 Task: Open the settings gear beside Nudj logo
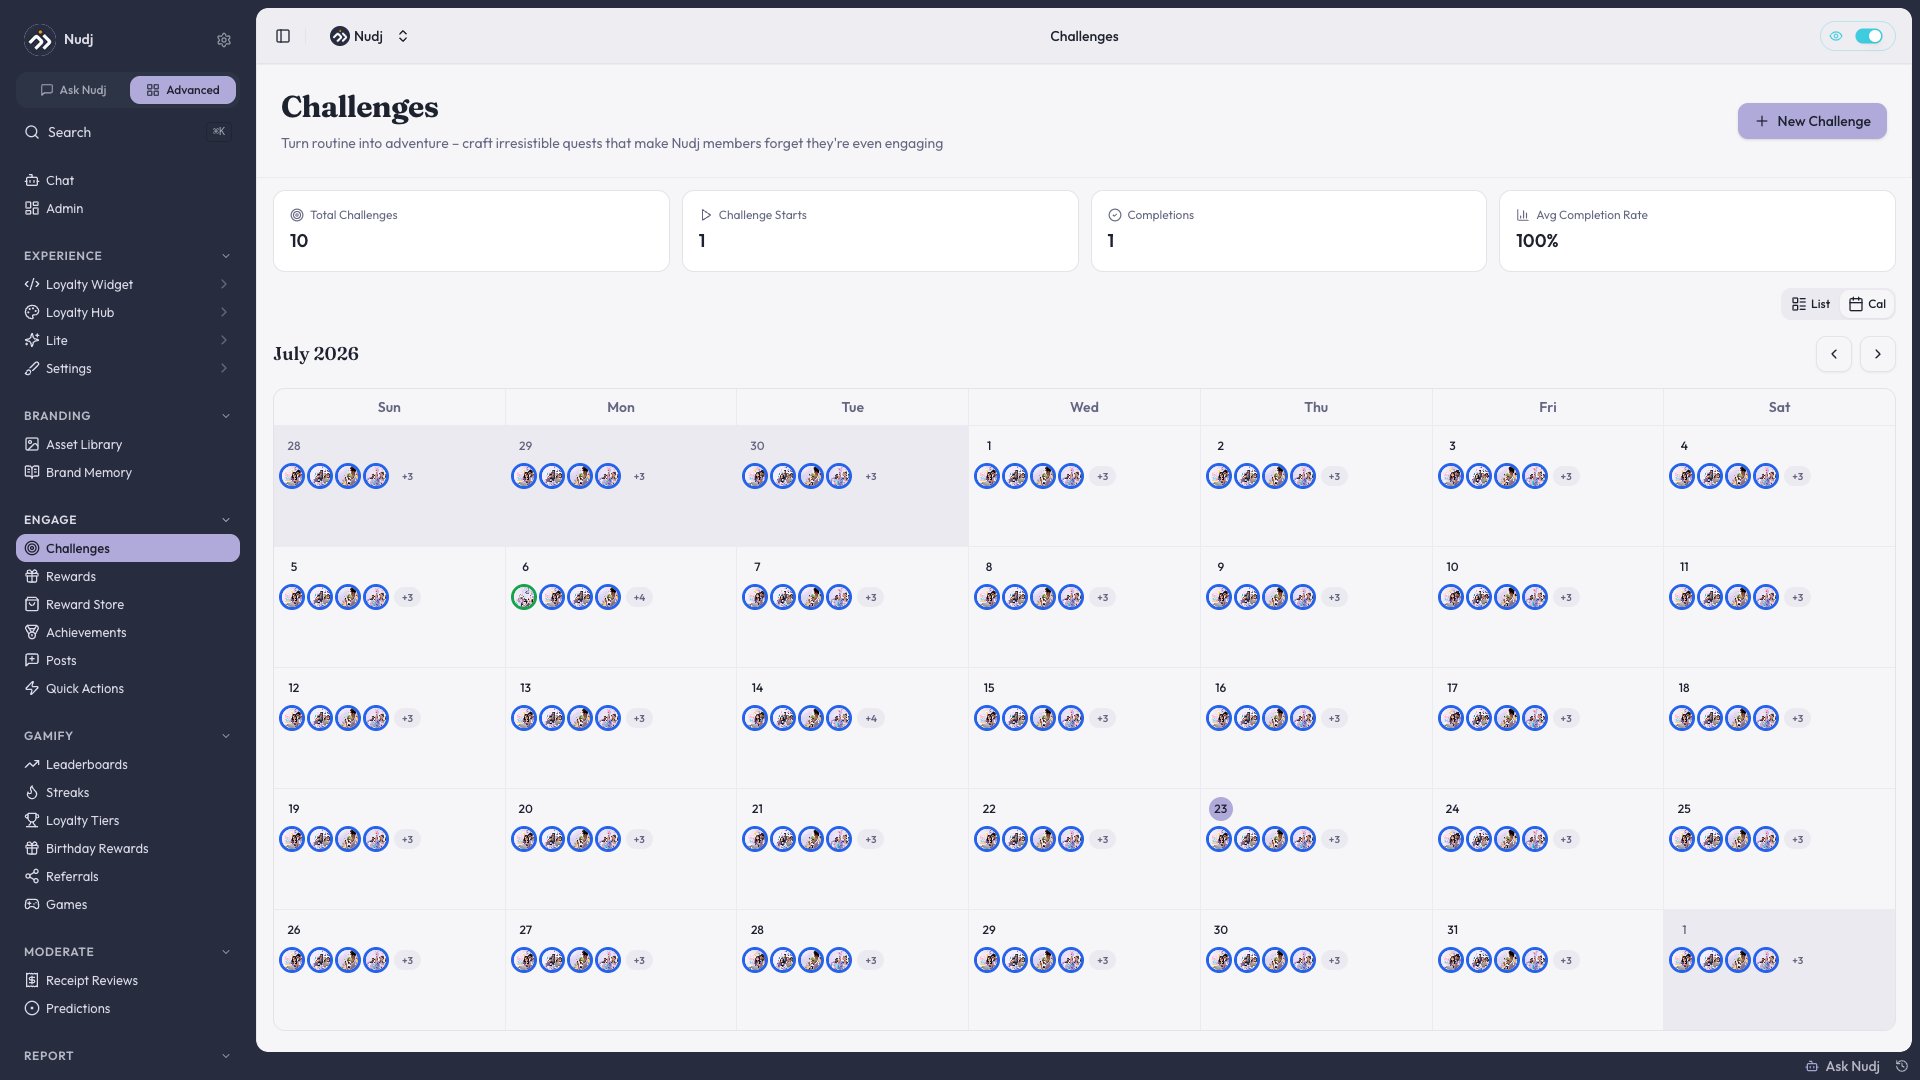pos(224,40)
